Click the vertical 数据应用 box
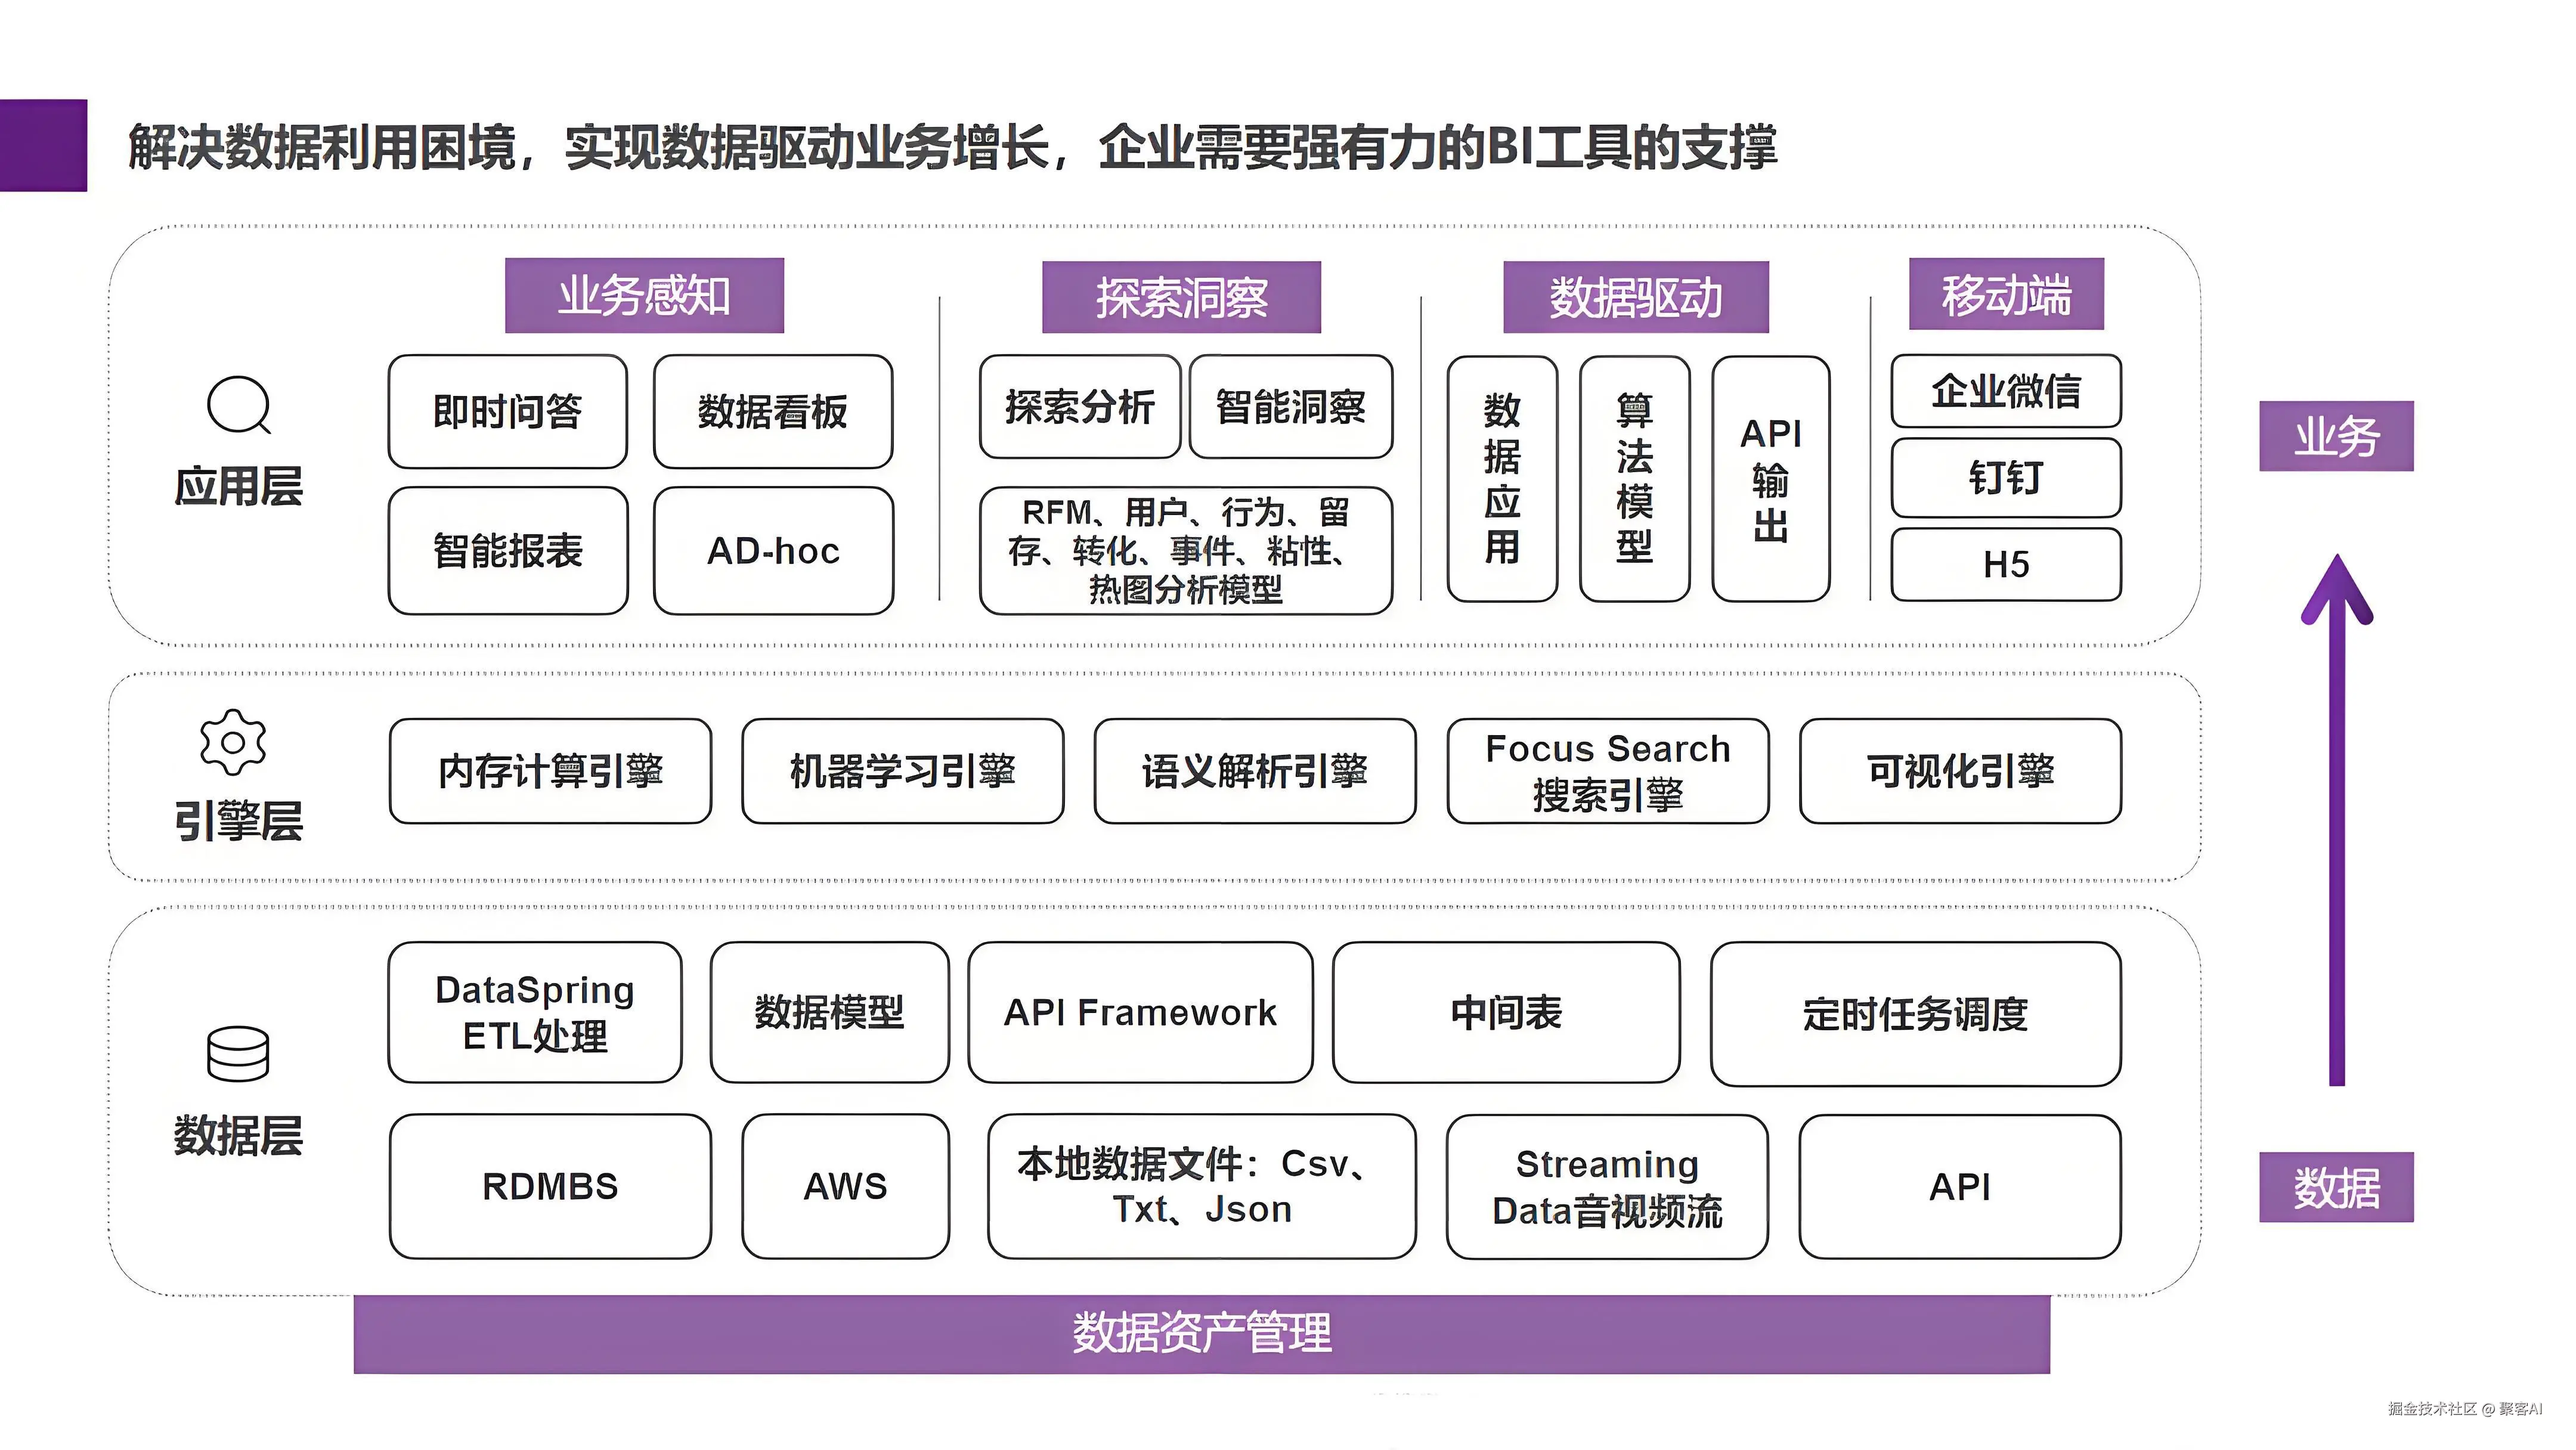This screenshot has height=1450, width=2576. pos(1502,478)
